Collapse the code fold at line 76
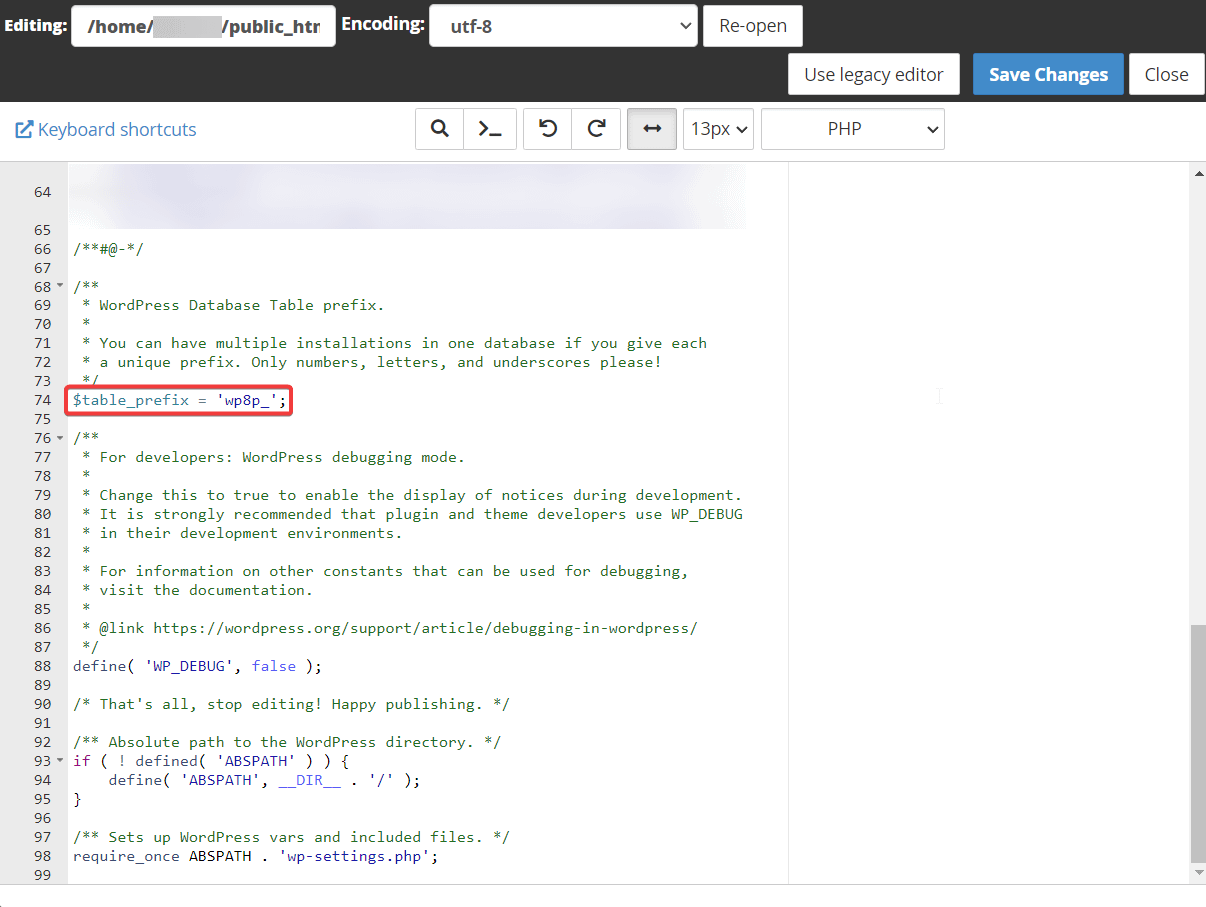 [x=60, y=438]
